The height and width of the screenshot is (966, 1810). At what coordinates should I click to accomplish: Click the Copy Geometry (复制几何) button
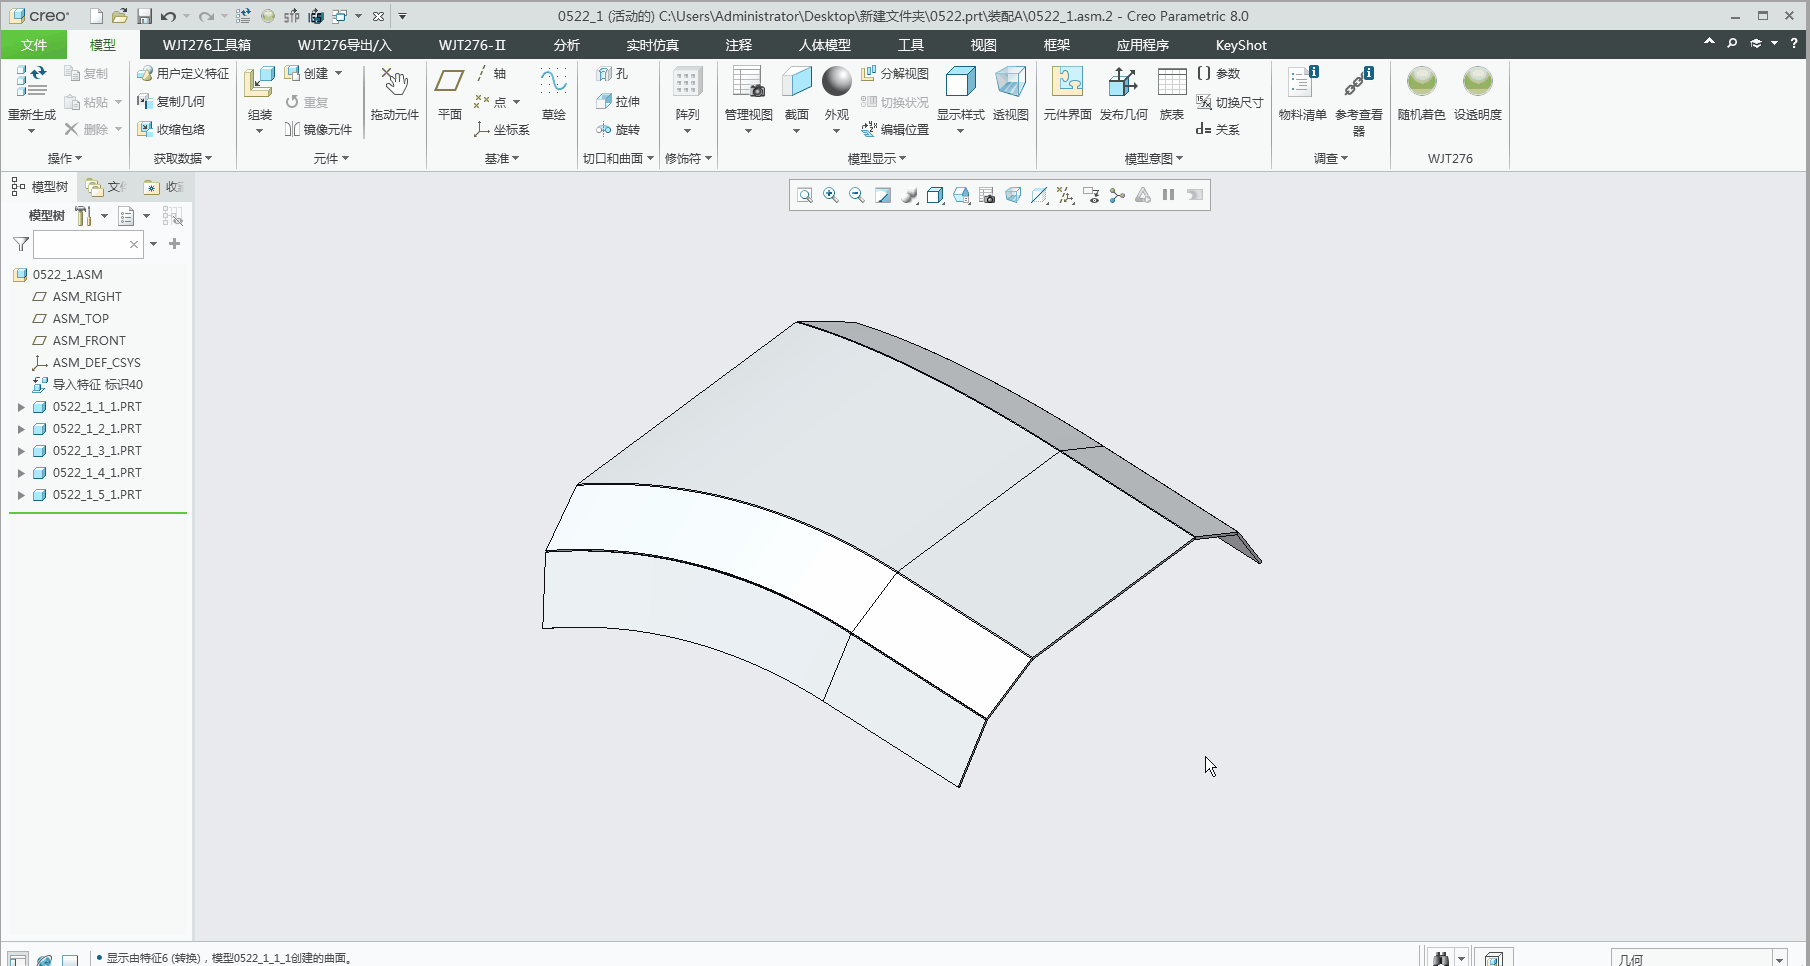pos(171,102)
